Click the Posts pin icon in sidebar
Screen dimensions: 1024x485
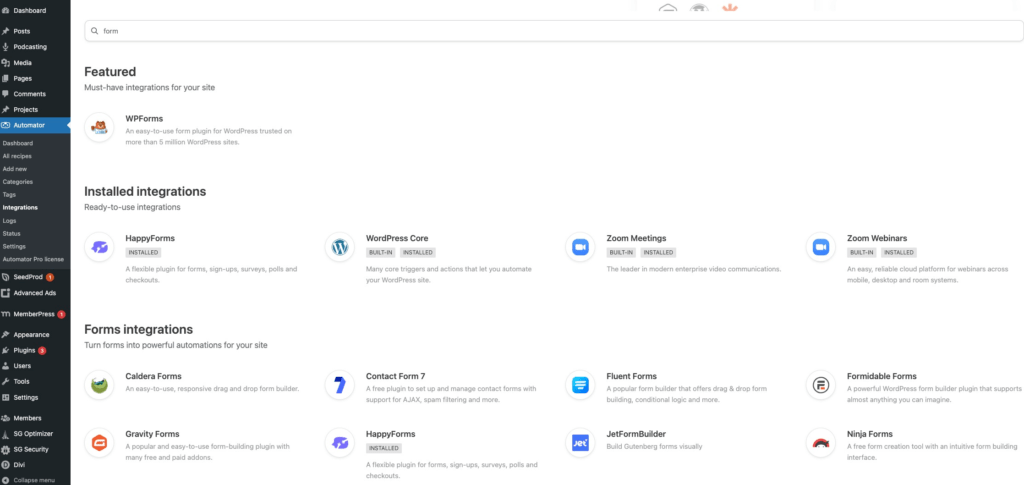[x=6, y=31]
